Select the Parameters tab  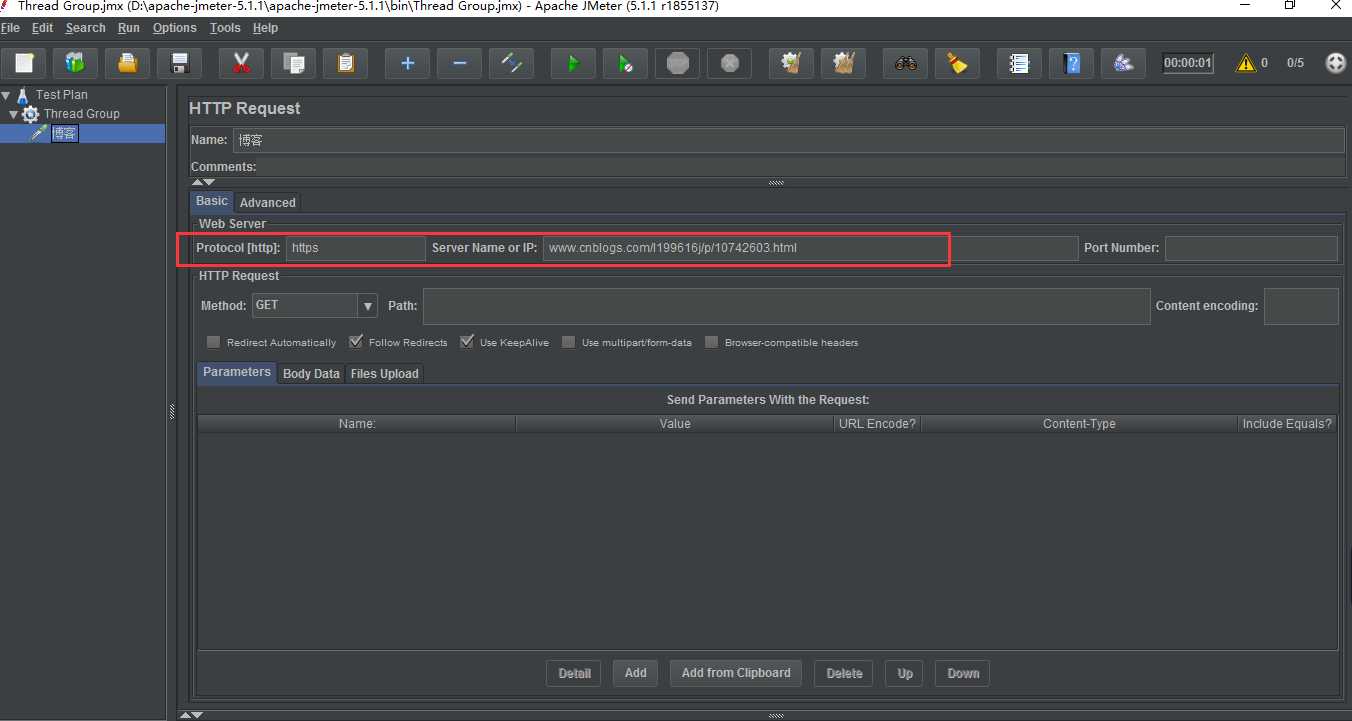237,372
